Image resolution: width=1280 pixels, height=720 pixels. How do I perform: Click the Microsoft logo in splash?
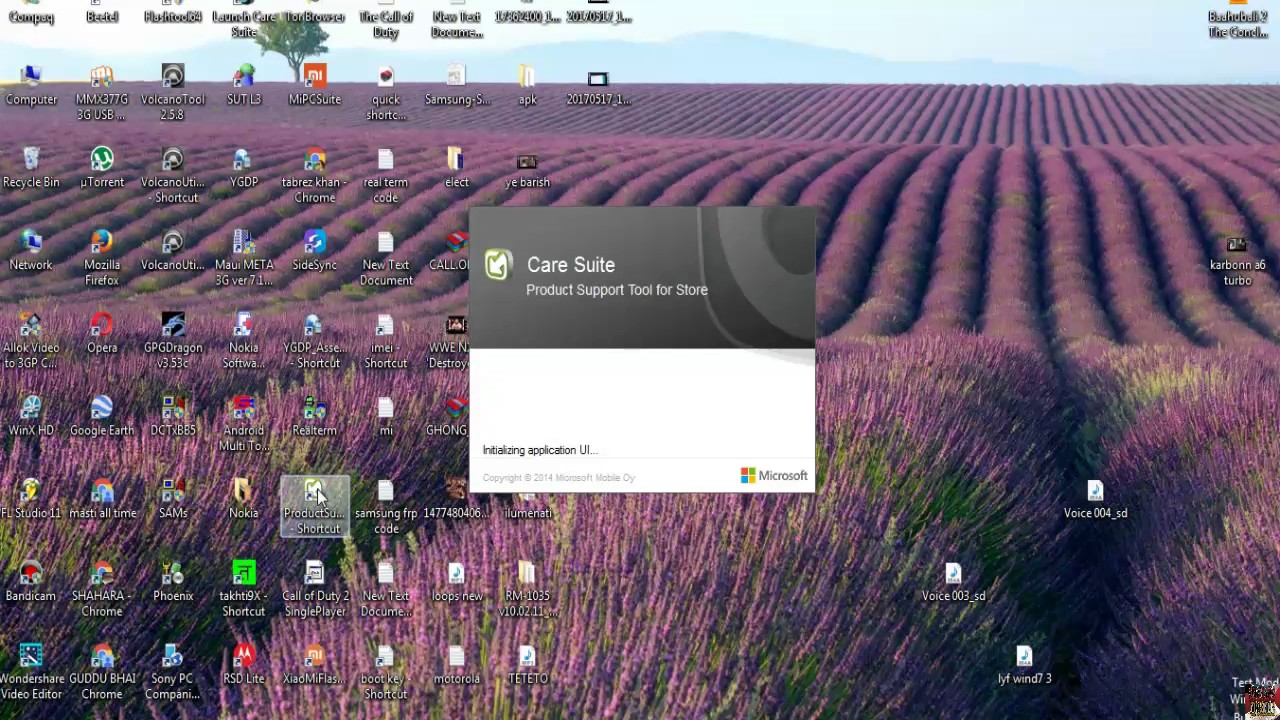(x=774, y=476)
